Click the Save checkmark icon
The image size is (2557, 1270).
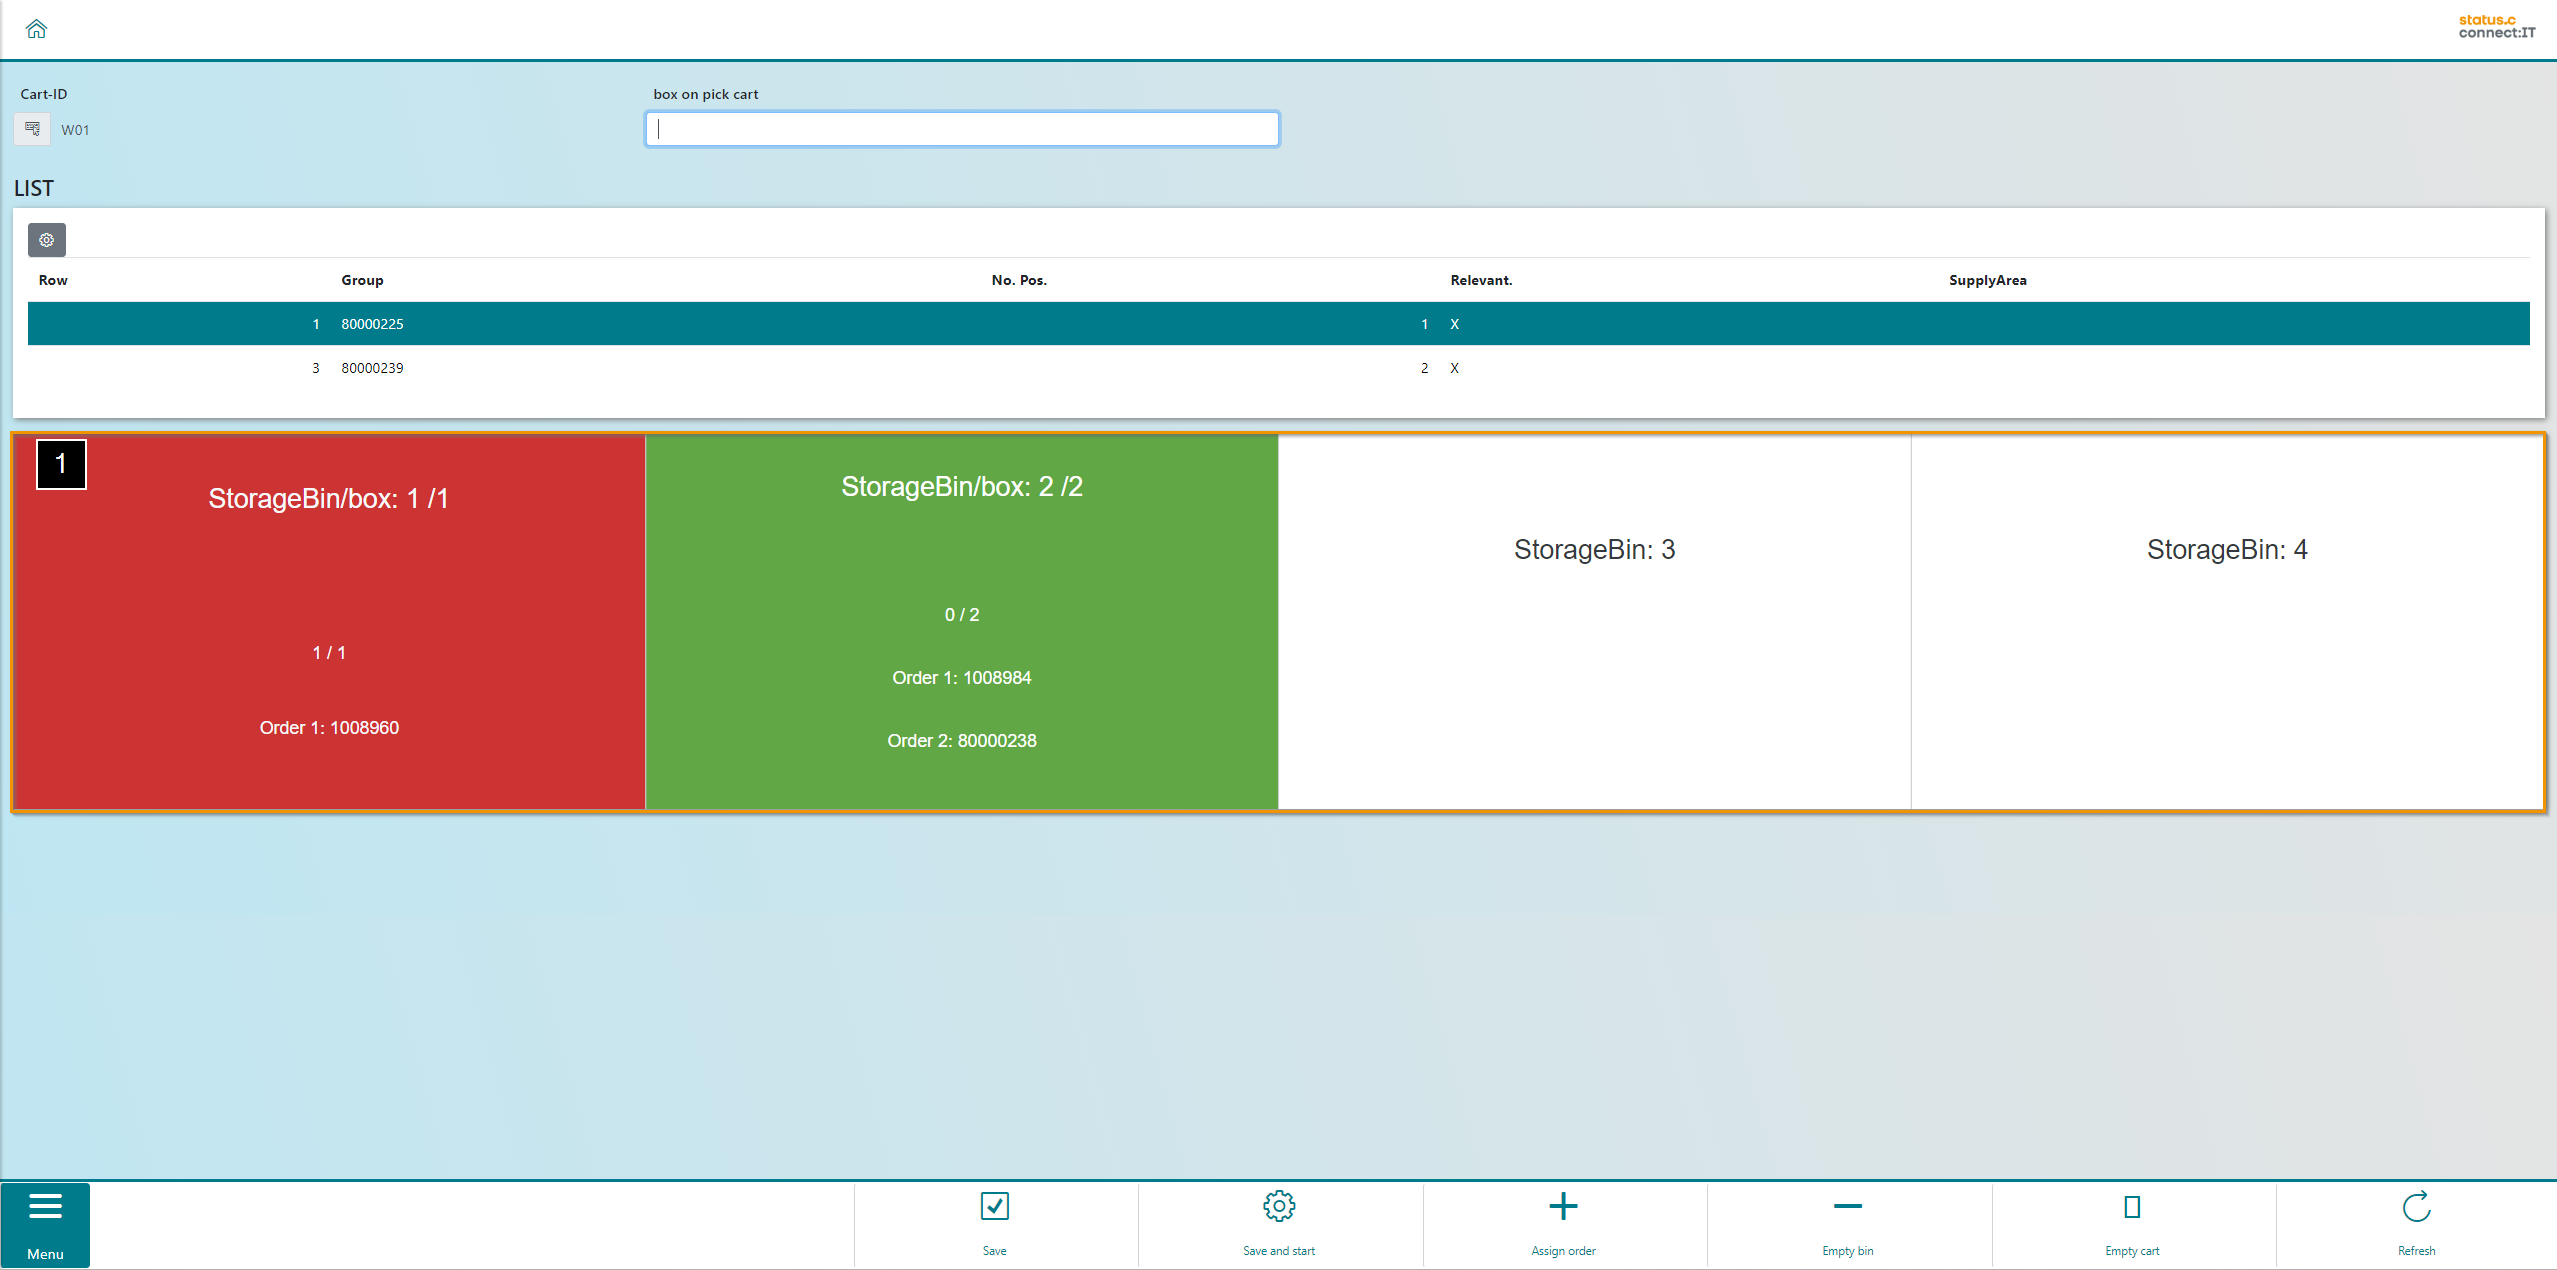tap(994, 1208)
